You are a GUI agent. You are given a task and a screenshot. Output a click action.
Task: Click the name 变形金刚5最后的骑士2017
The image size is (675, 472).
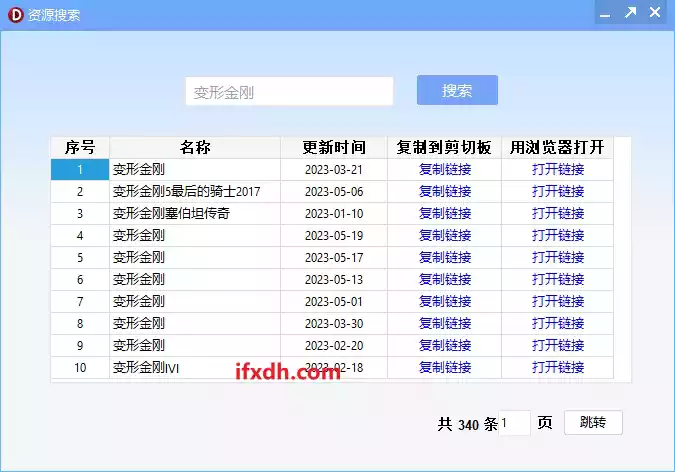pos(186,192)
